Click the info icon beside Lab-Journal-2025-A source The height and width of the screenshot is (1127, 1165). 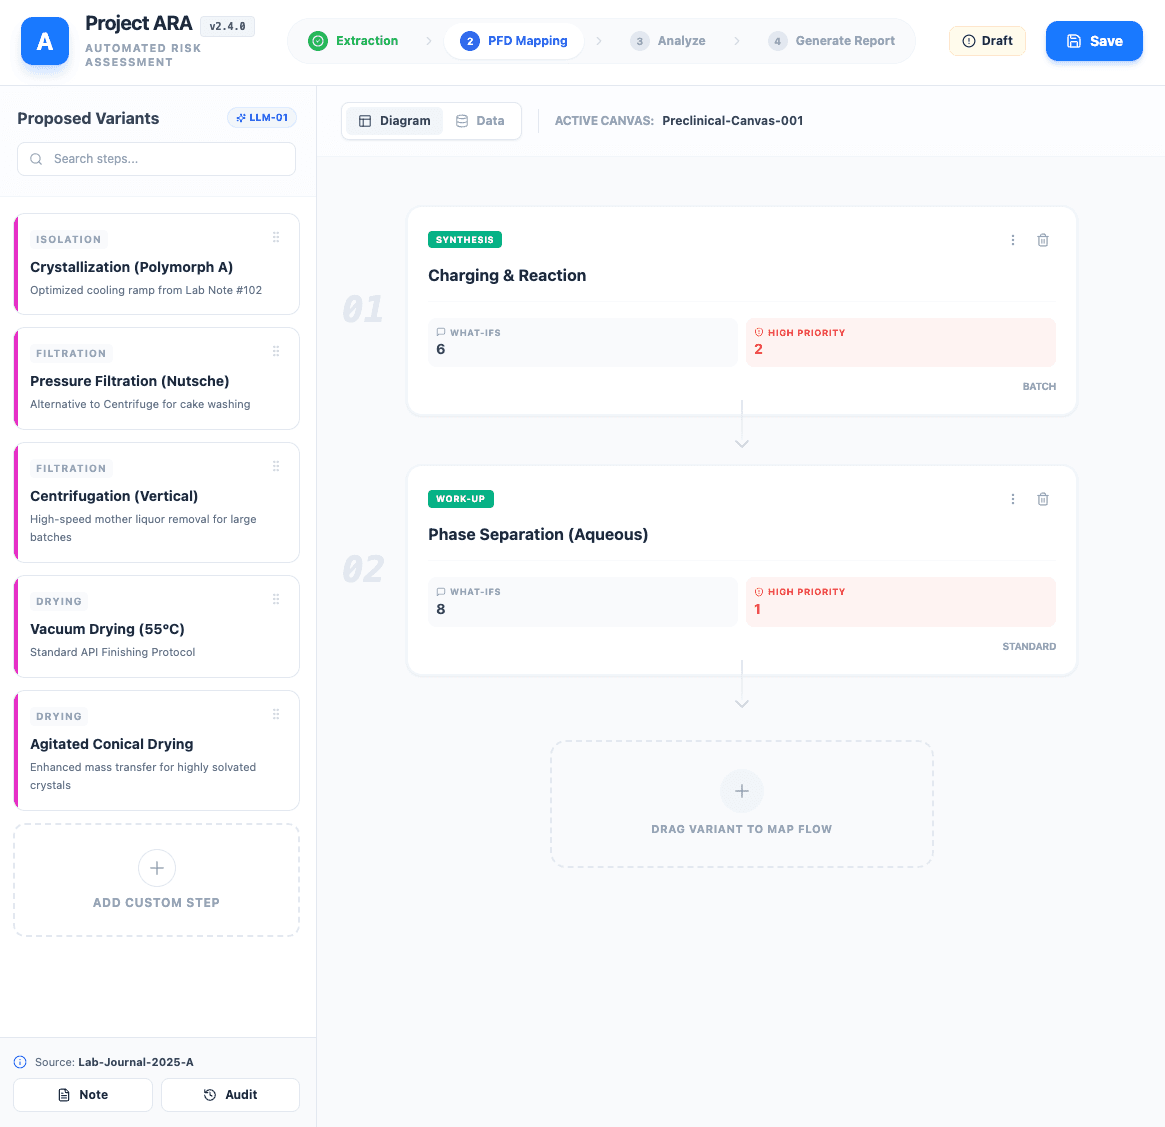click(x=22, y=1061)
